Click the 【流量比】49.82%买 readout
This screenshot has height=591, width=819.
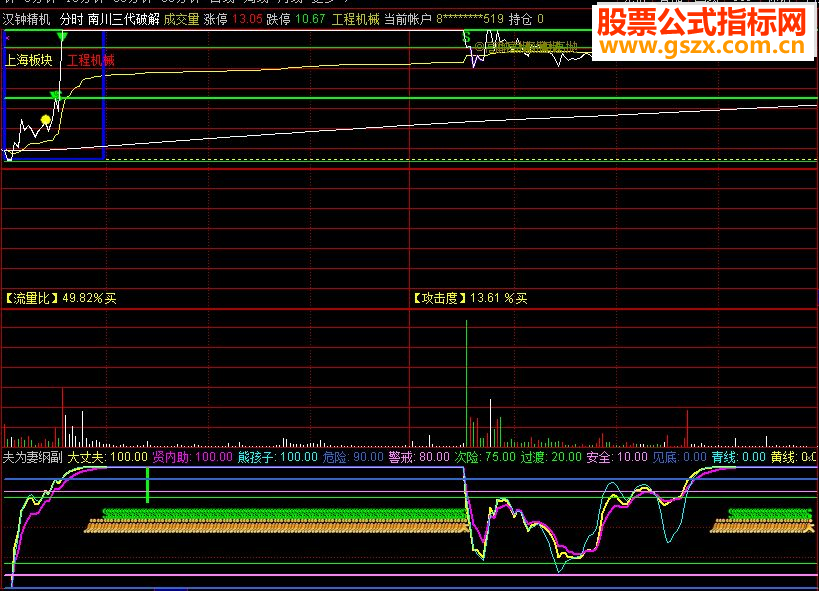tap(60, 298)
